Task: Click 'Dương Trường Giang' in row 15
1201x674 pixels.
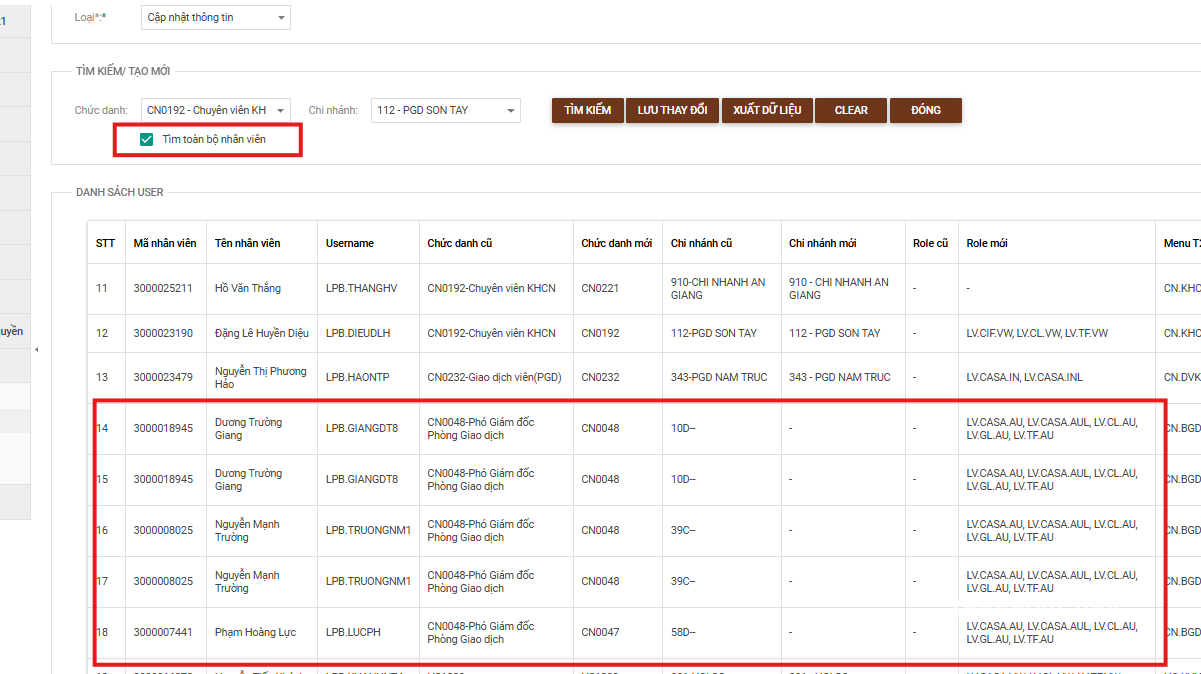Action: tap(248, 479)
